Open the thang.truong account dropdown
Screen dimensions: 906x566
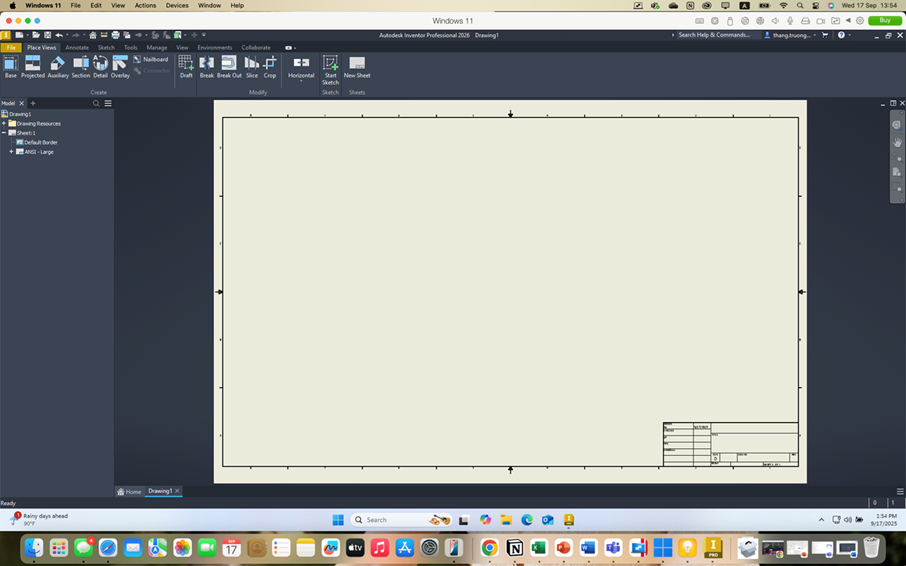[x=815, y=35]
